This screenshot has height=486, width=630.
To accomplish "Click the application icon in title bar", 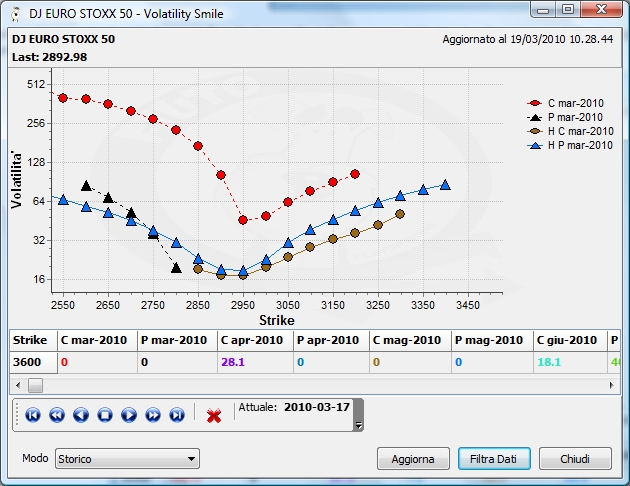I will 16,14.
